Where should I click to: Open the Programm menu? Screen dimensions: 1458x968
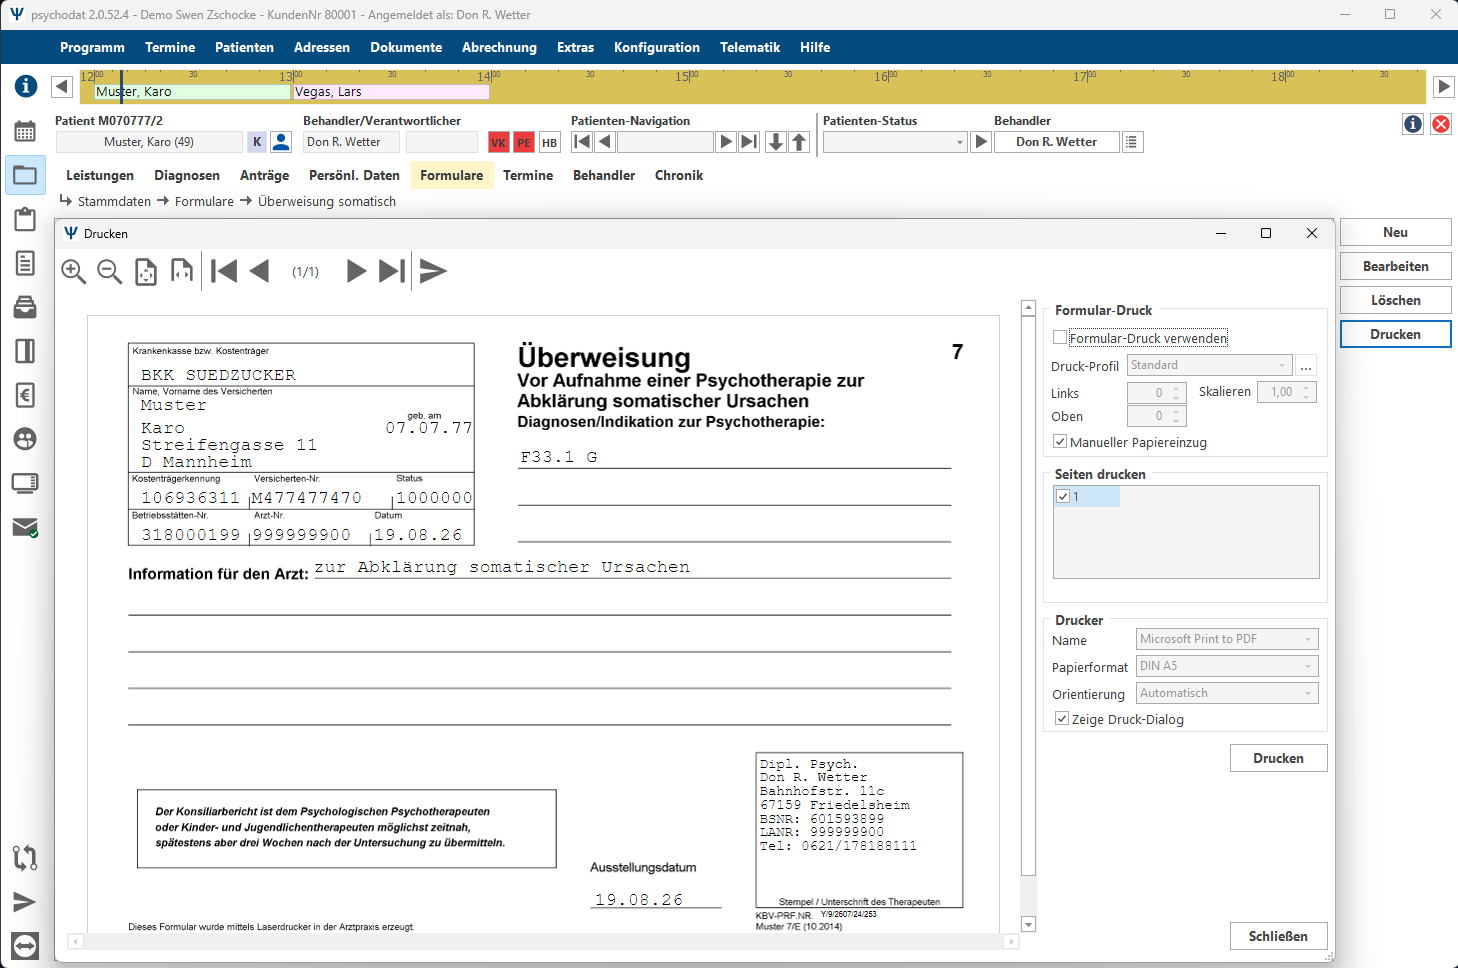(92, 47)
